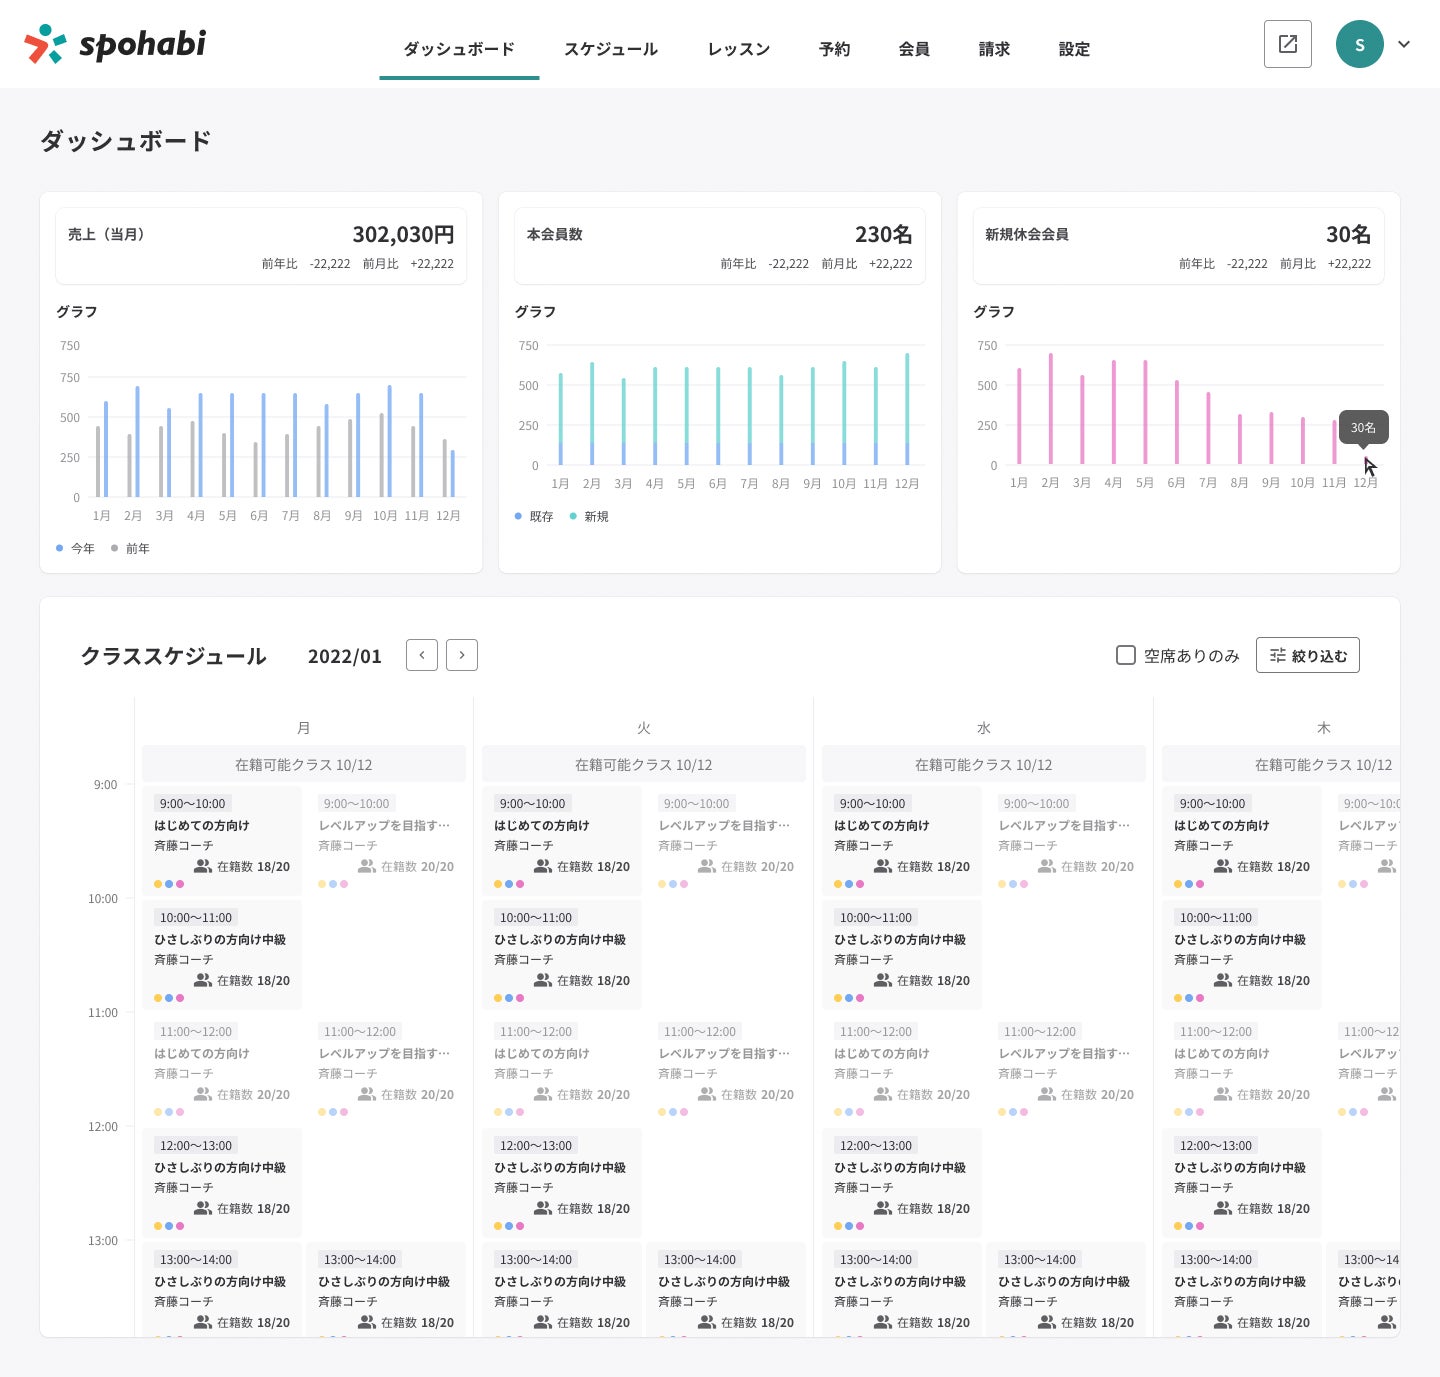Open the レッスン tab

pos(738,49)
